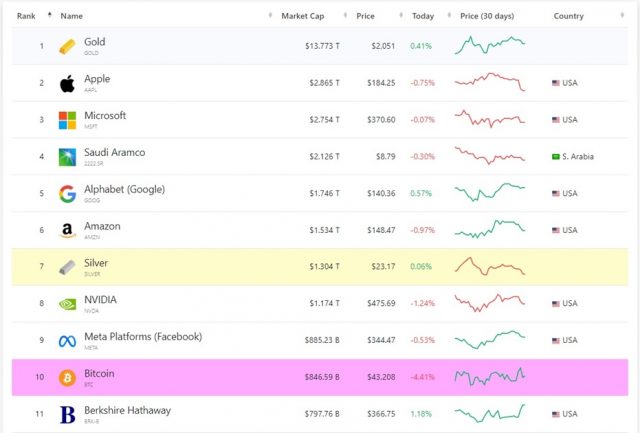
Task: Click Bitcoin's 30-day price chart
Action: (x=489, y=376)
